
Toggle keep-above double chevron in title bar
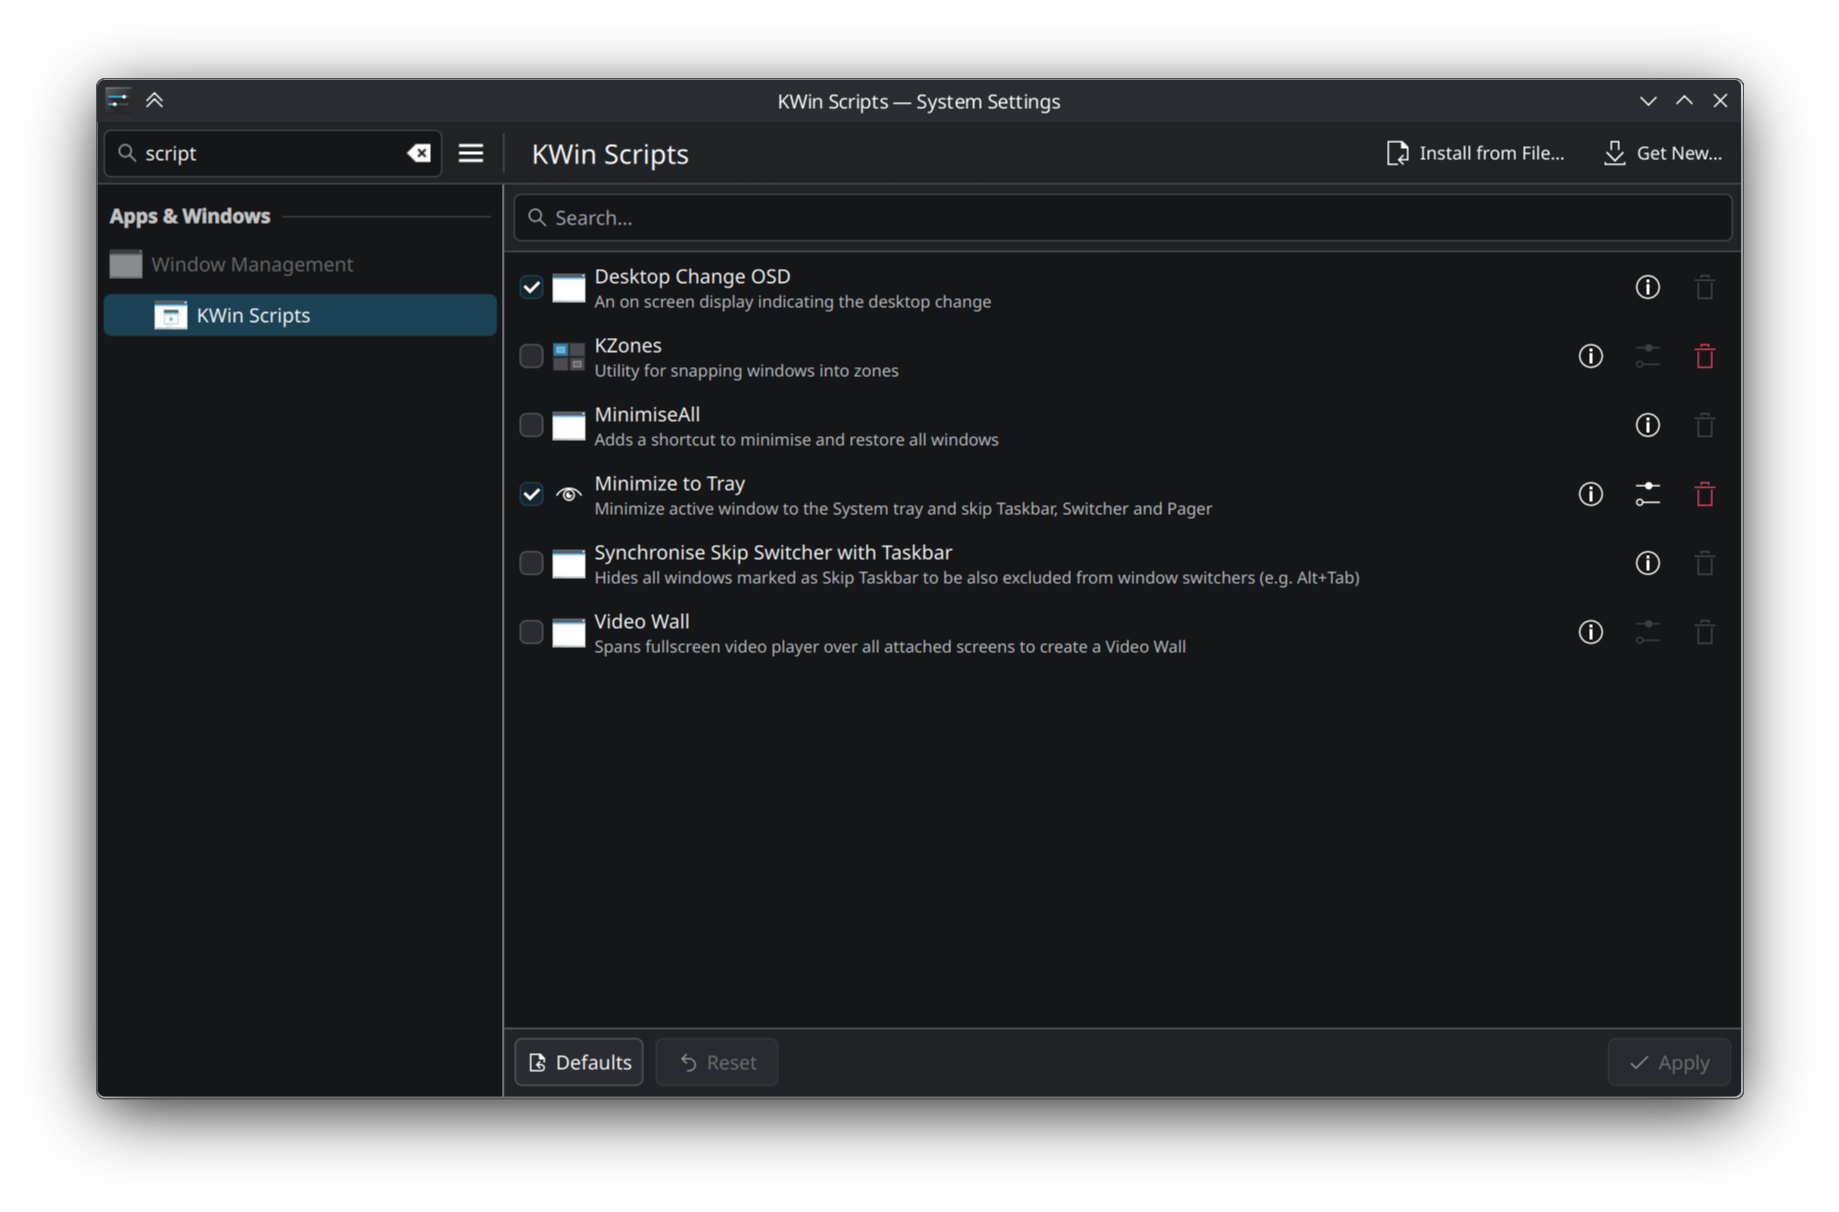click(154, 100)
